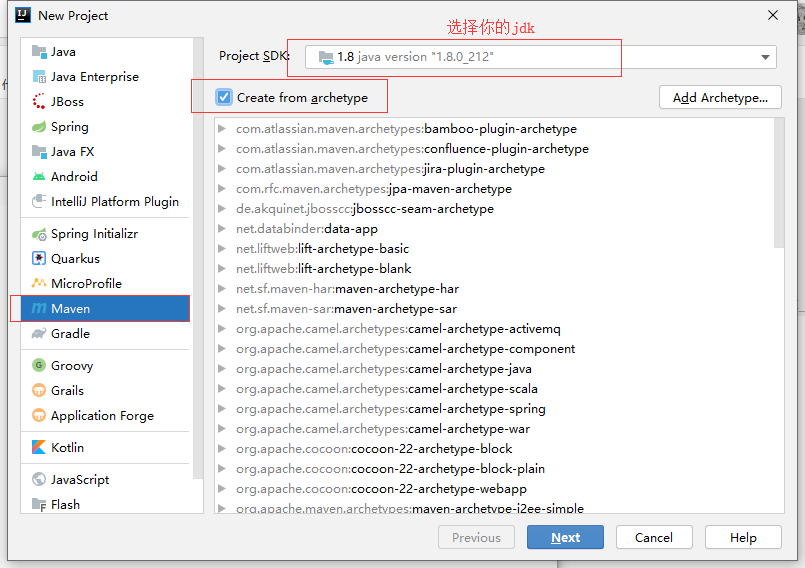Click the archetype list vertical scrollbar
The image size is (805, 568).
779,183
